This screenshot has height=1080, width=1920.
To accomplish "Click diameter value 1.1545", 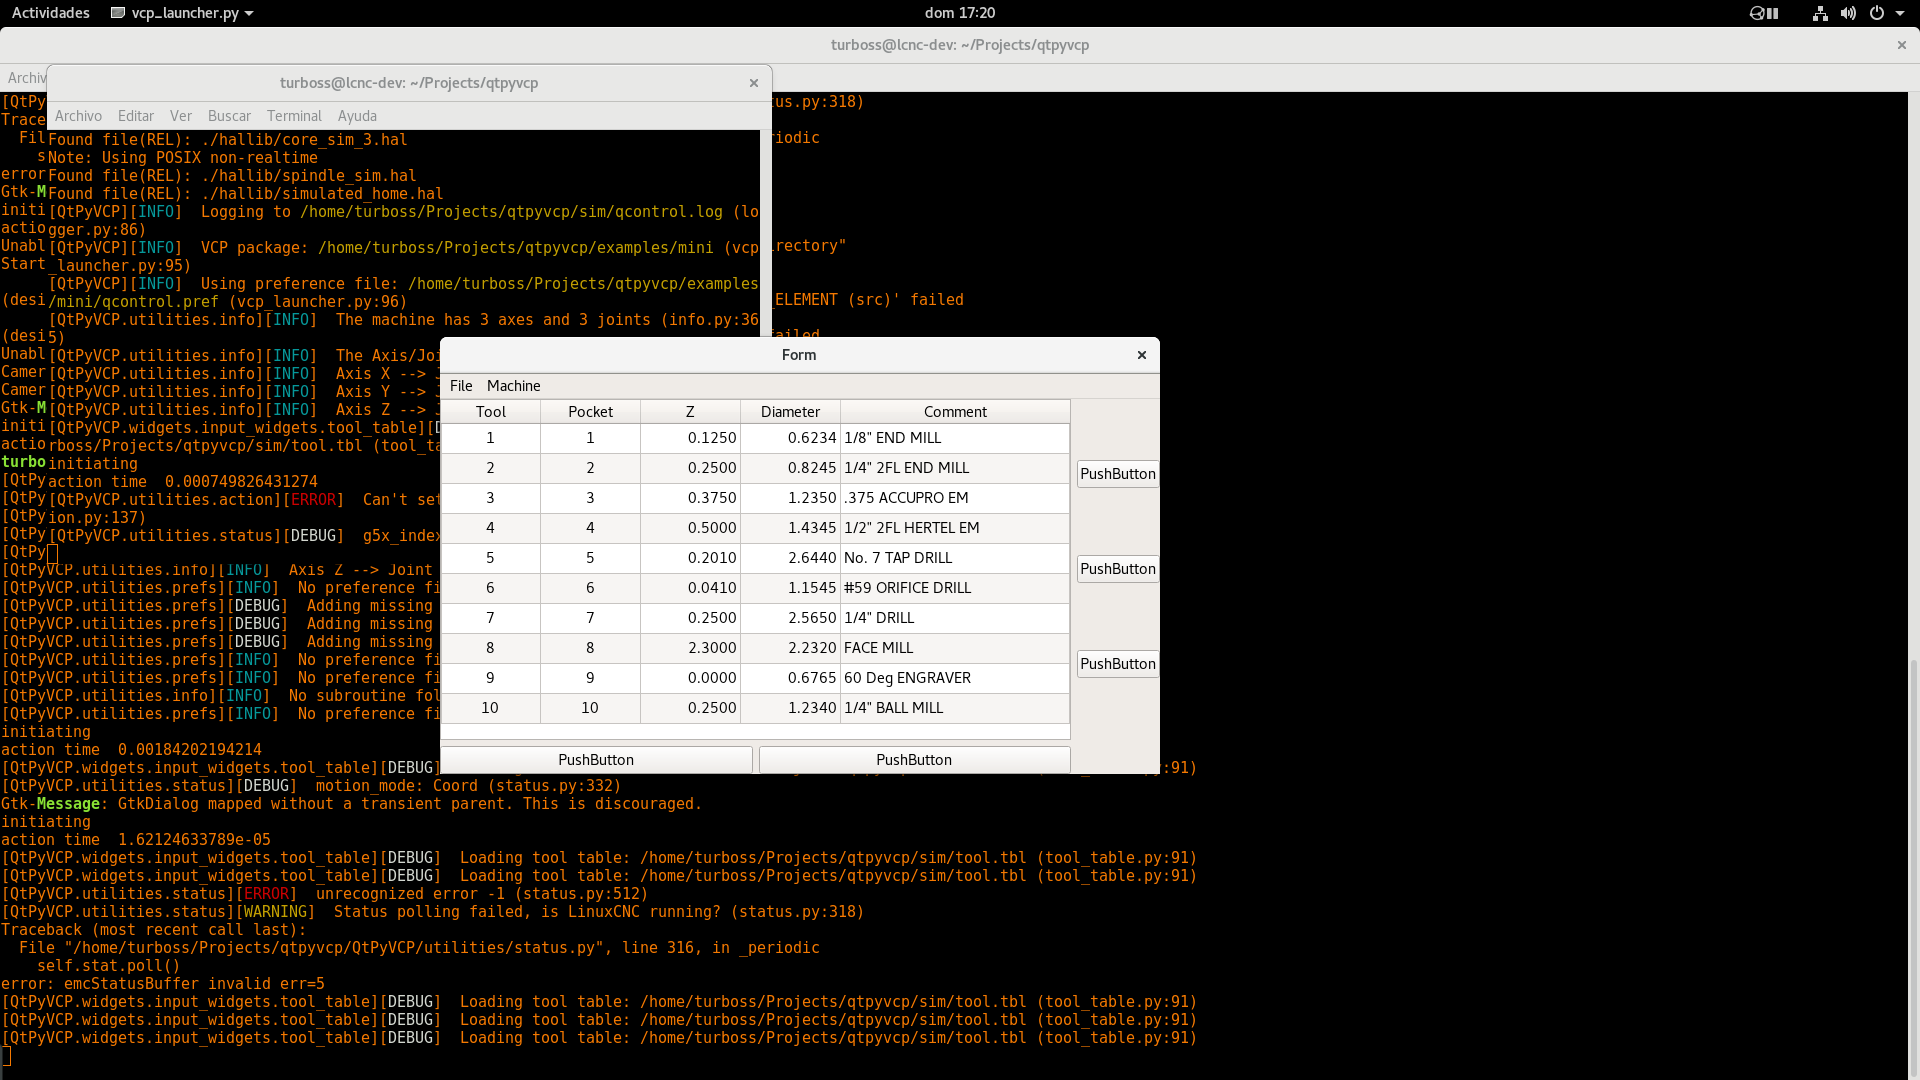I will [790, 588].
